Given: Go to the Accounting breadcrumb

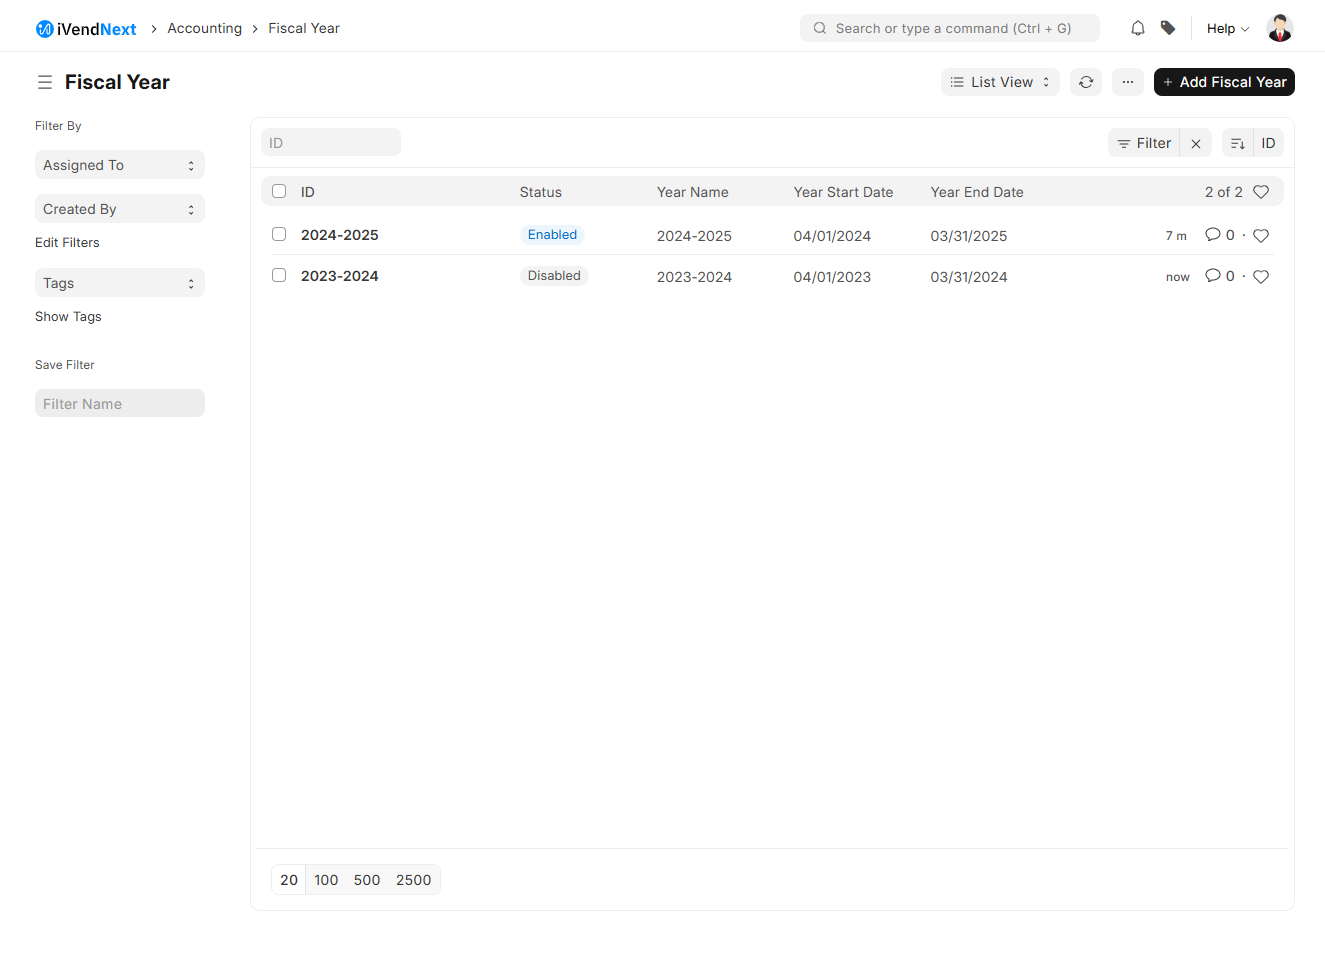Looking at the screenshot, I should pyautogui.click(x=205, y=28).
